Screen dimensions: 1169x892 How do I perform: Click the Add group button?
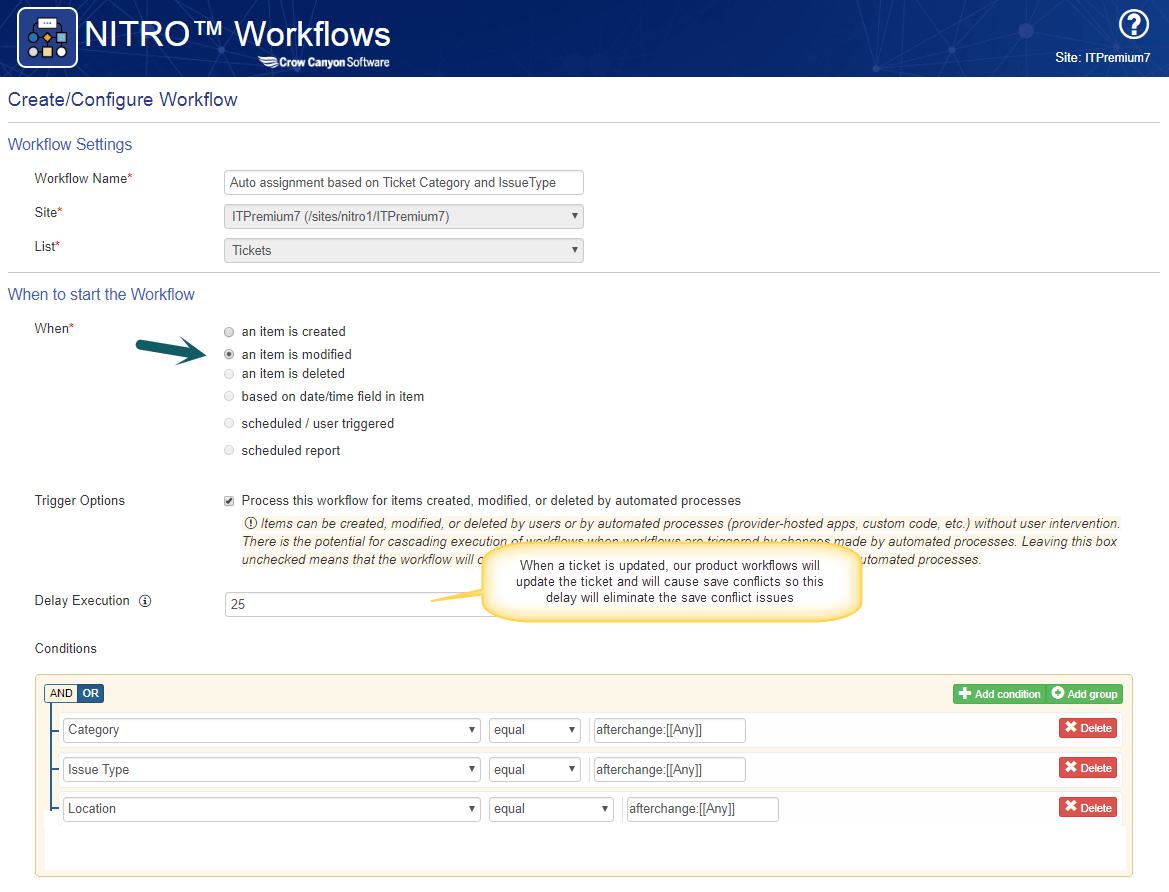(1084, 694)
